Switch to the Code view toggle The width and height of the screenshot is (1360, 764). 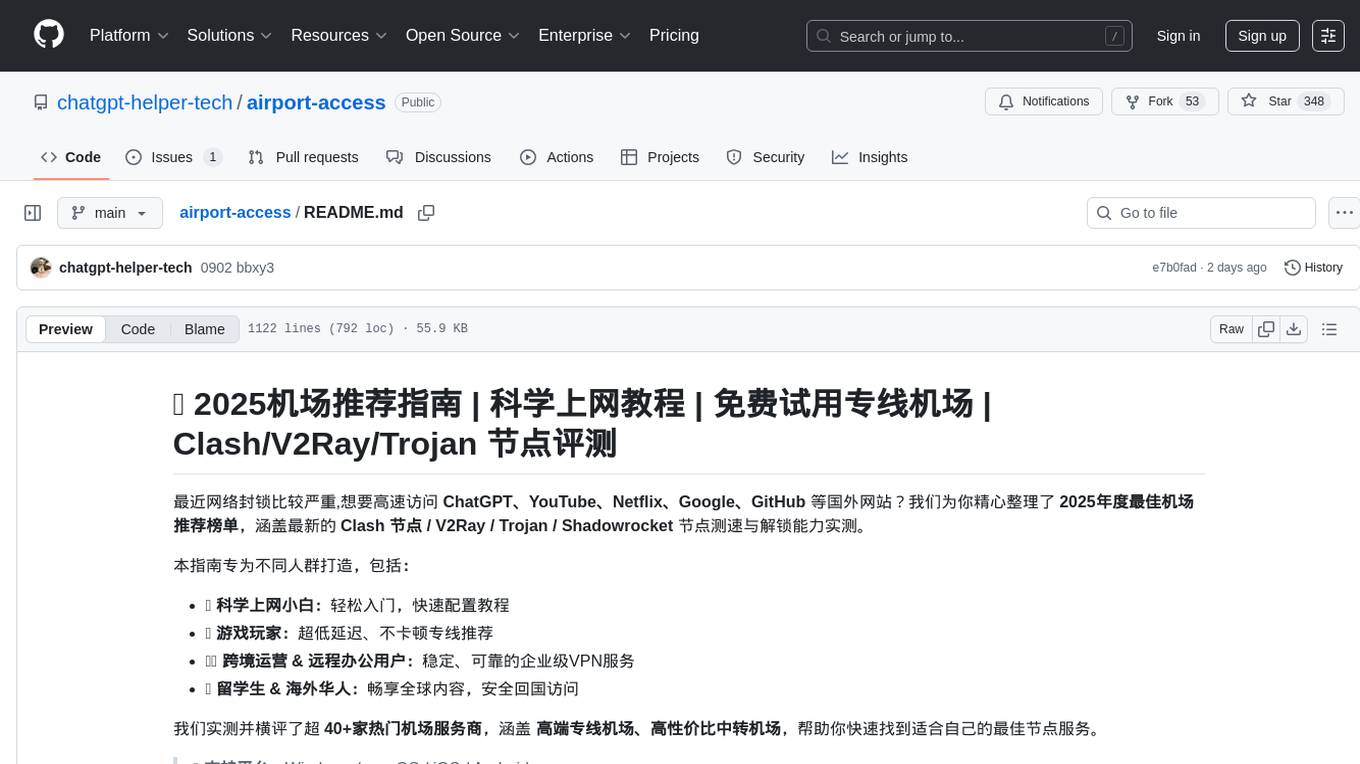pos(138,329)
